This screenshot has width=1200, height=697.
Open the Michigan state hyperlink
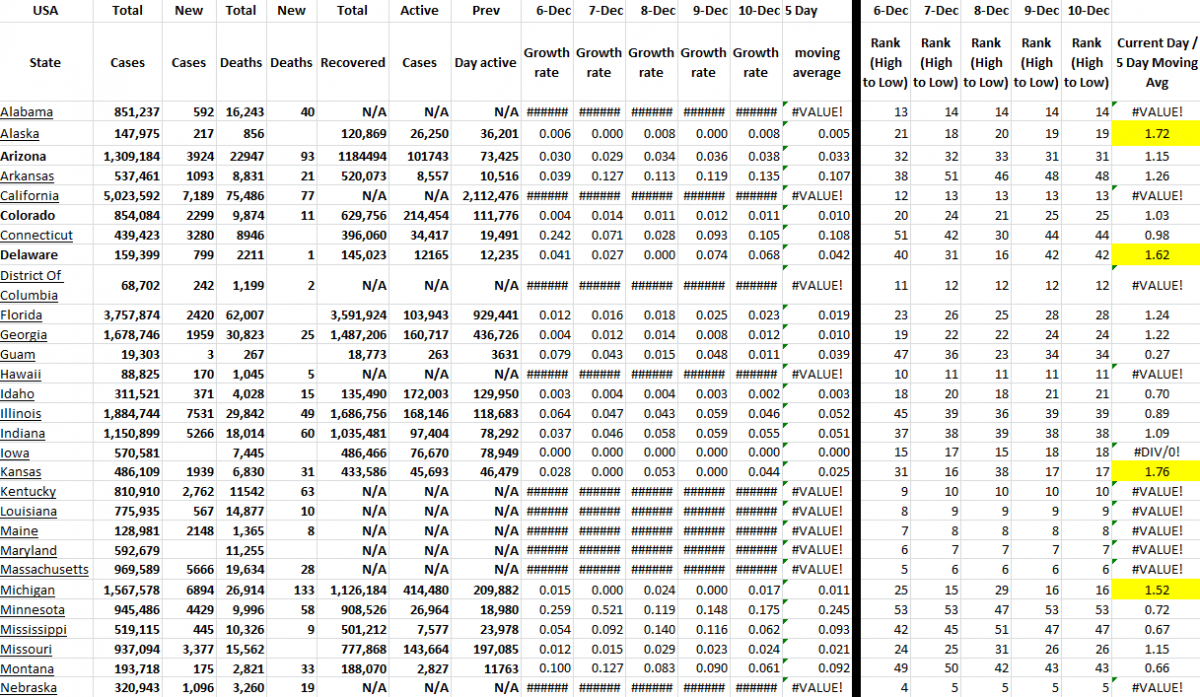coord(28,590)
